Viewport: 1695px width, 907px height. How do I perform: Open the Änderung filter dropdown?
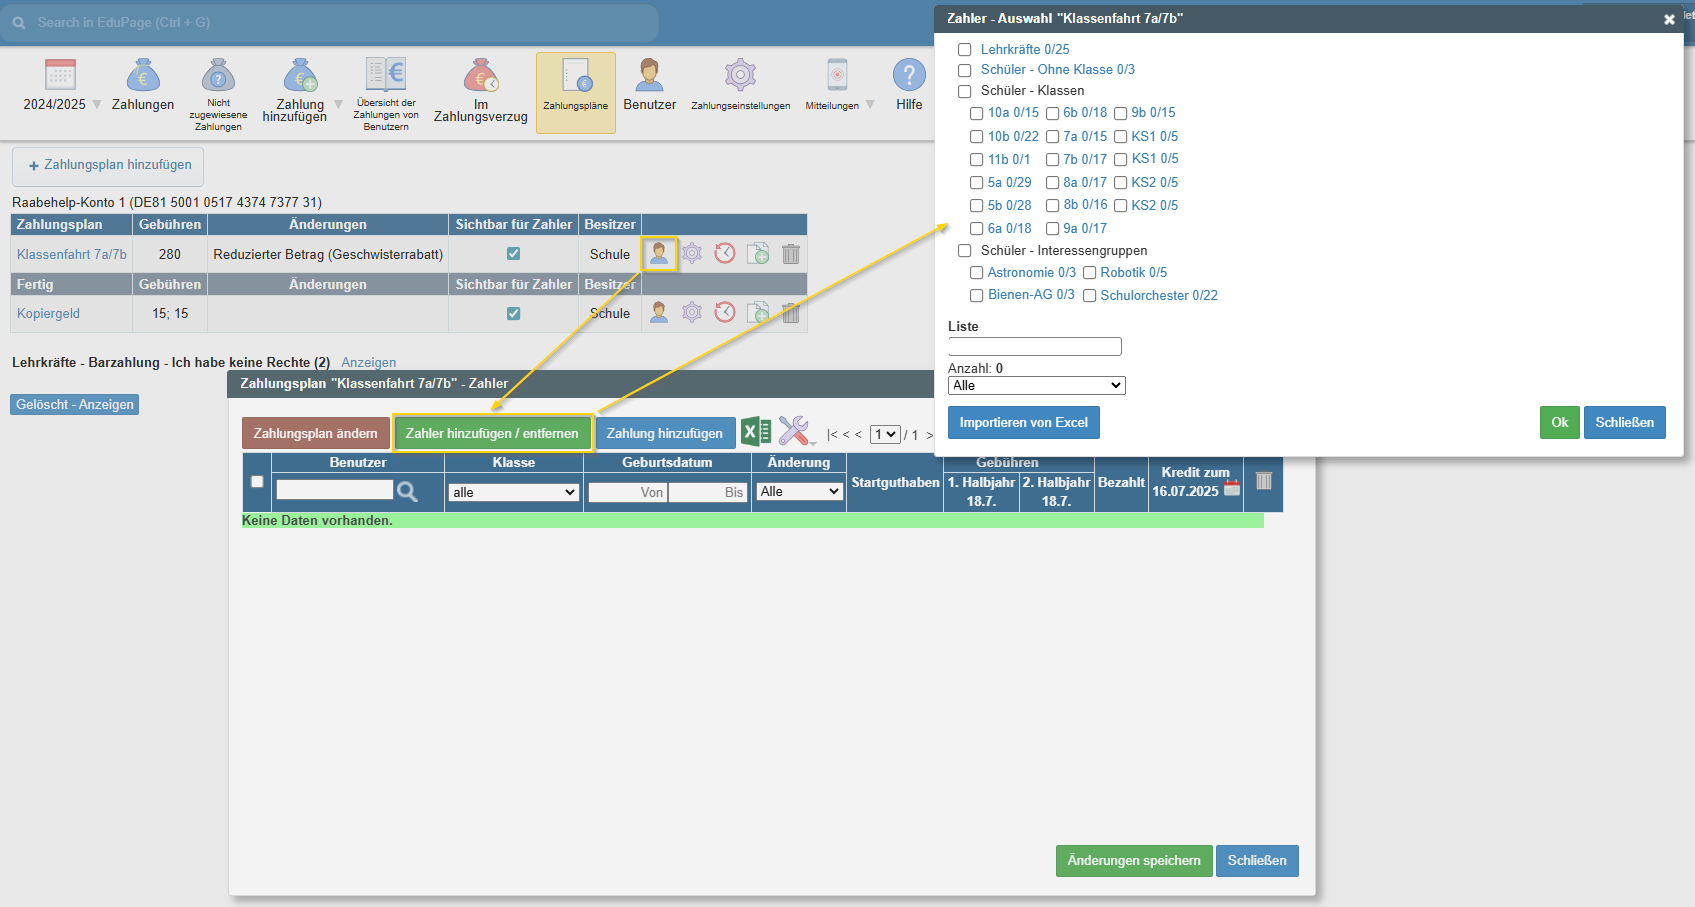[799, 491]
